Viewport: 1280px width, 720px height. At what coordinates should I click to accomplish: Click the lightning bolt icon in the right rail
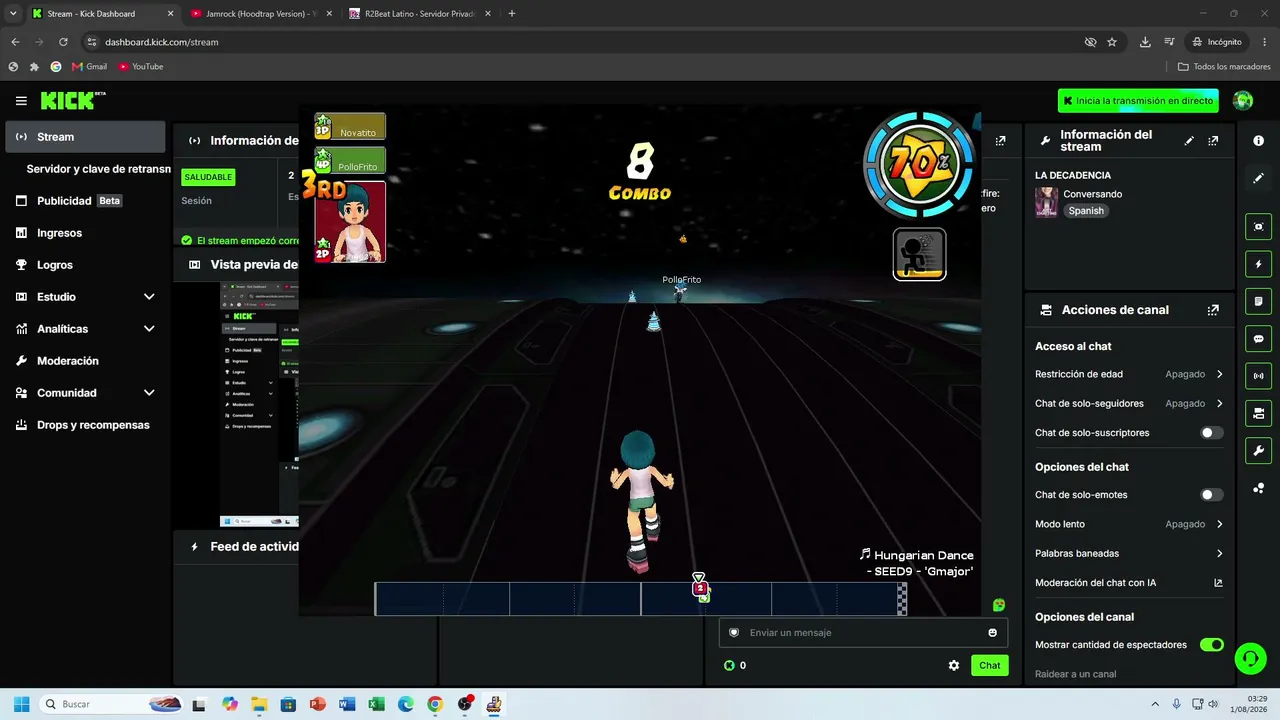click(1258, 264)
